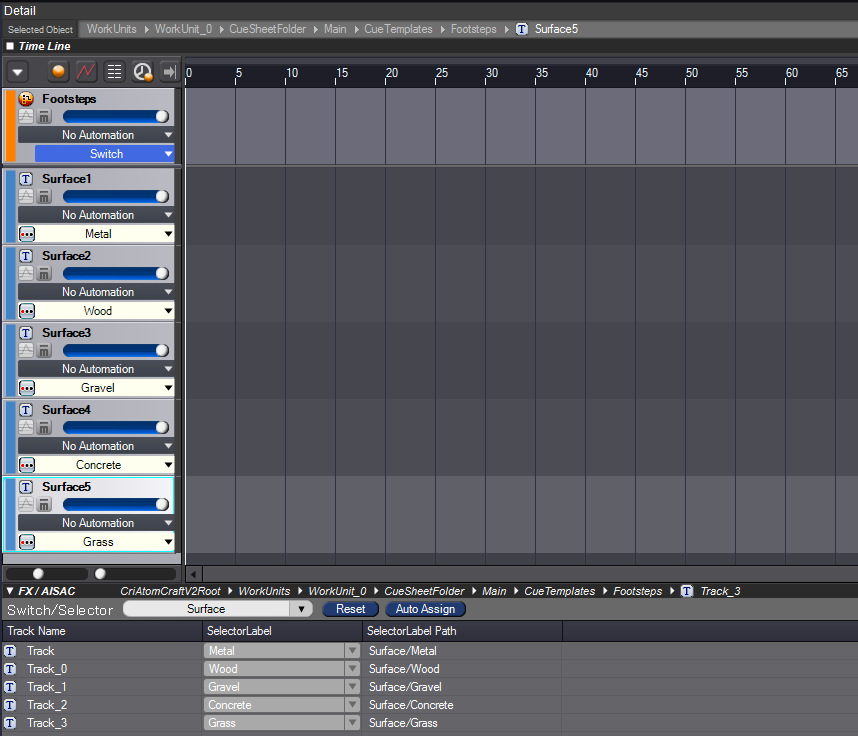Image resolution: width=858 pixels, height=736 pixels.
Task: Collapse the FX / AISAC section triangle
Action: pyautogui.click(x=10, y=591)
